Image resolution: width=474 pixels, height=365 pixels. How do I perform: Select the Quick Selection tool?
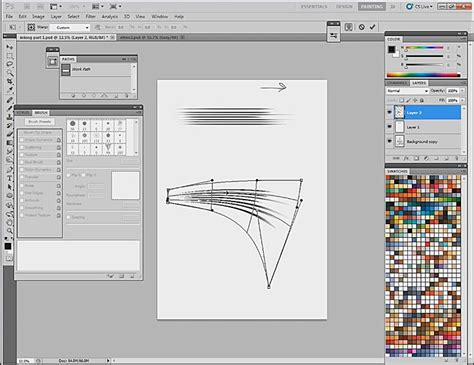9,73
